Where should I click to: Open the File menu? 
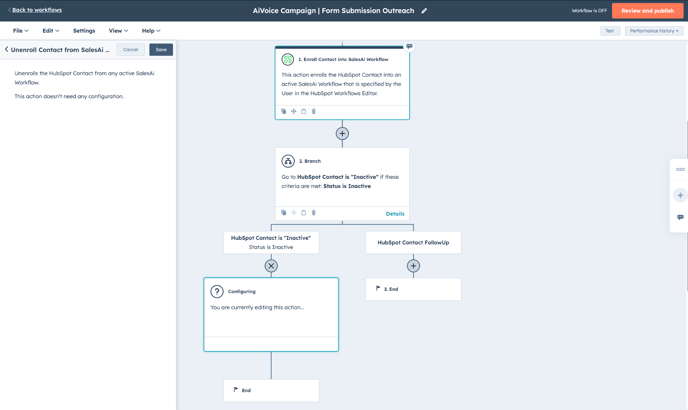coord(20,31)
